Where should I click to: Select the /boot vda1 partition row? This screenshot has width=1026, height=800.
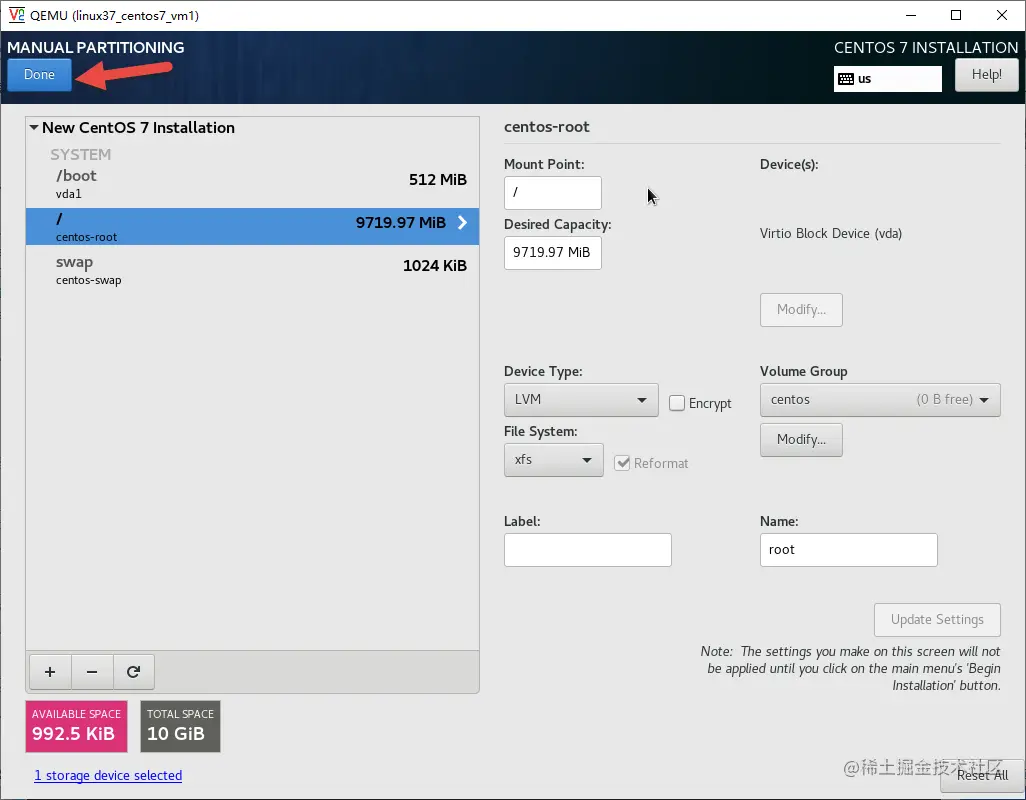pyautogui.click(x=252, y=184)
